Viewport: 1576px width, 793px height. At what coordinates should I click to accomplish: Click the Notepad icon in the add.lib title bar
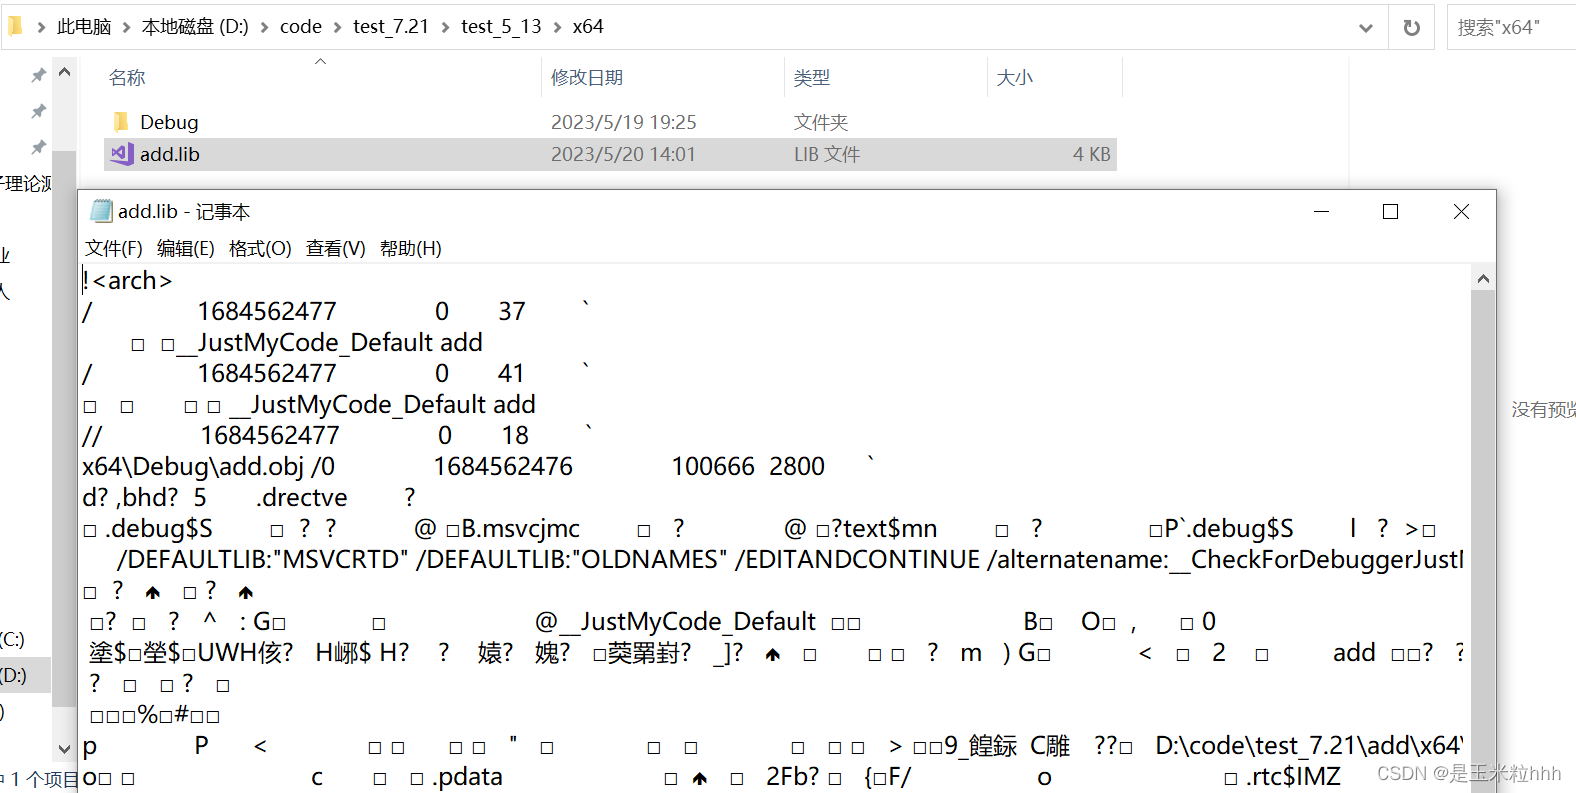pyautogui.click(x=101, y=211)
